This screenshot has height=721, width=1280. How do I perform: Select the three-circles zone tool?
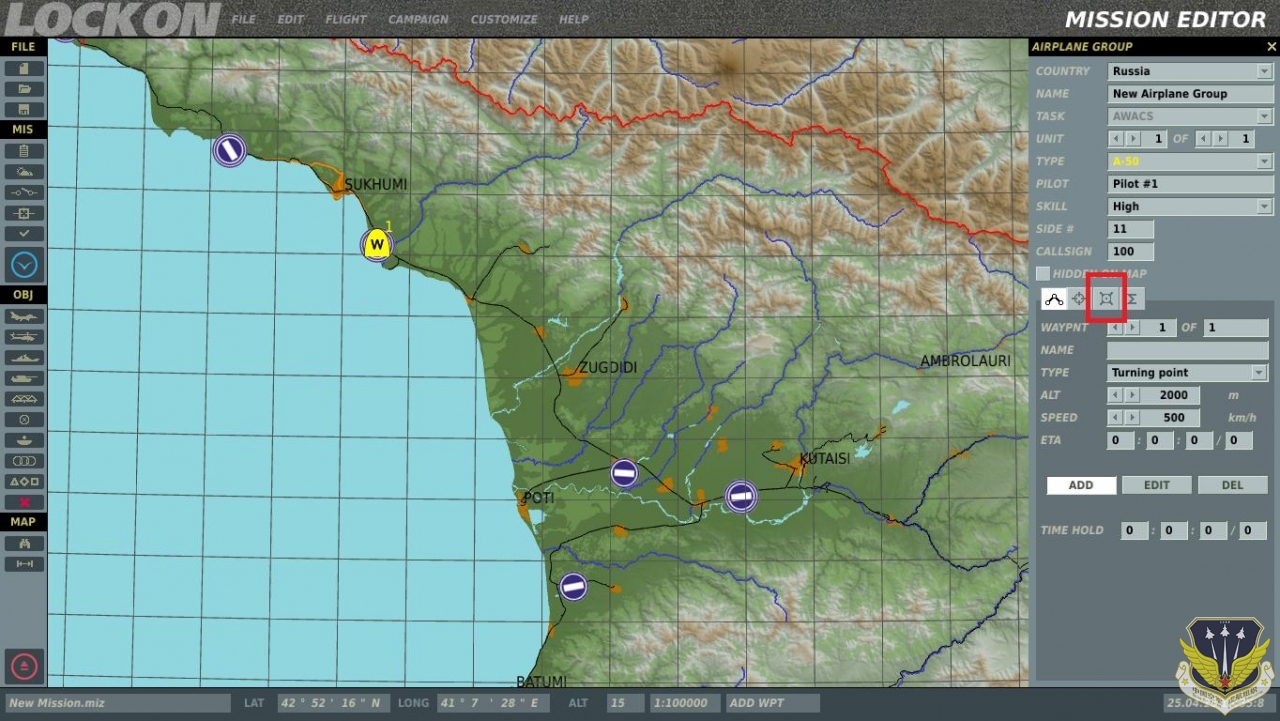[24, 461]
